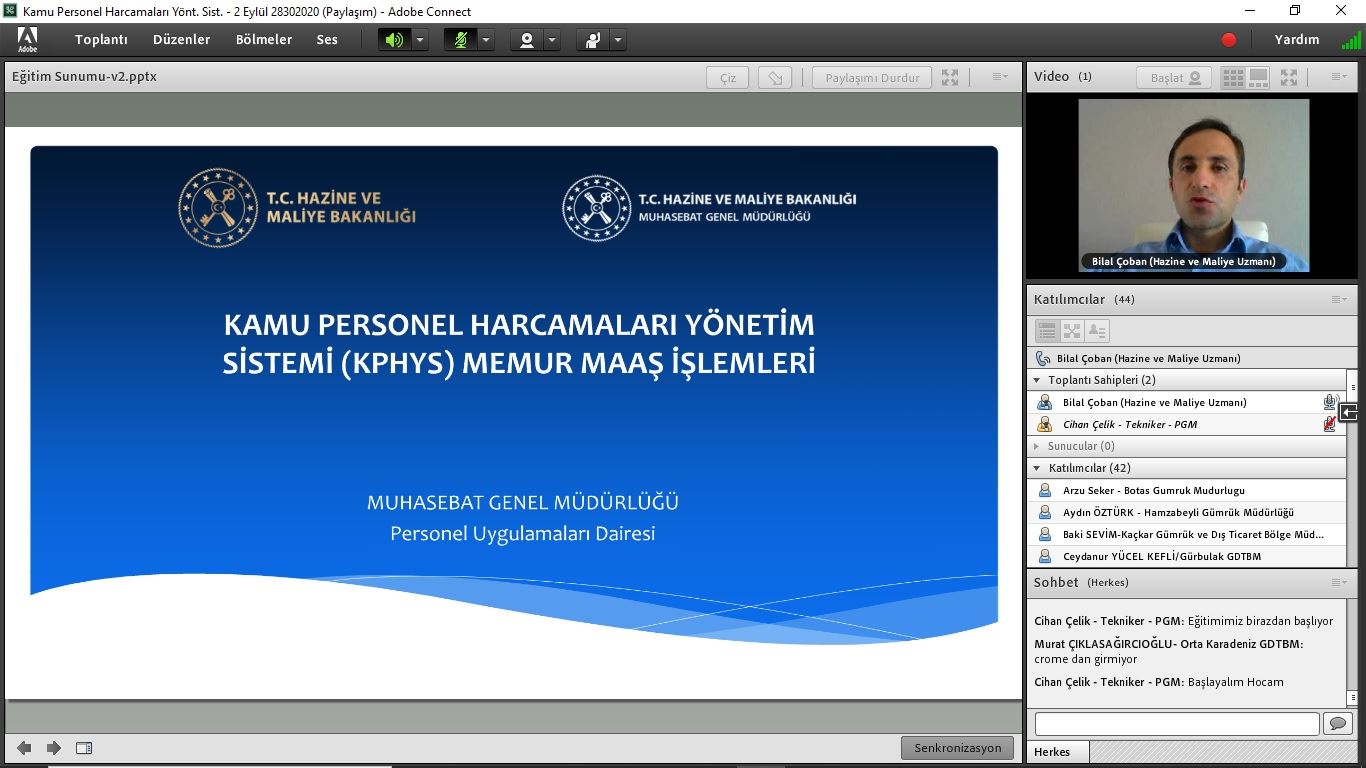Image resolution: width=1366 pixels, height=768 pixels.
Task: Open the Bölmeler menu
Action: point(264,40)
